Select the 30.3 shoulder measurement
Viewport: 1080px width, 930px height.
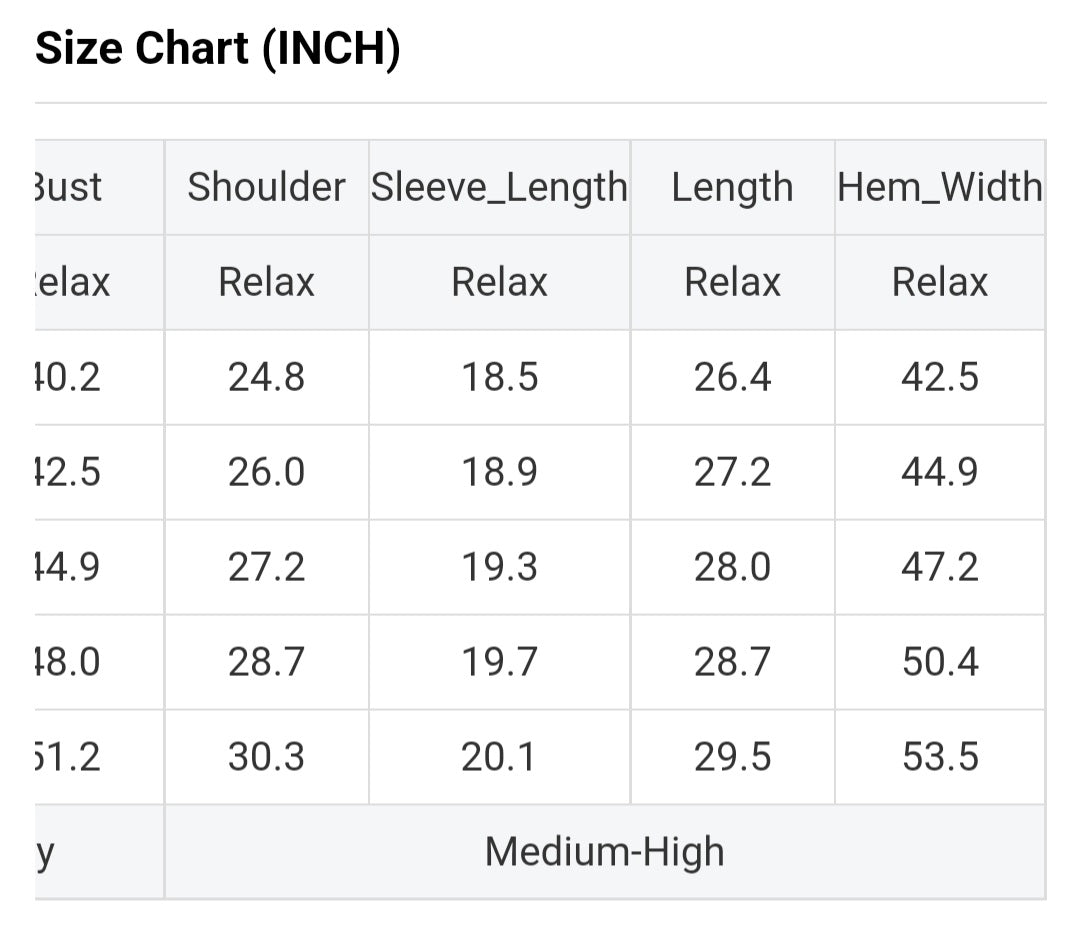[x=266, y=757]
